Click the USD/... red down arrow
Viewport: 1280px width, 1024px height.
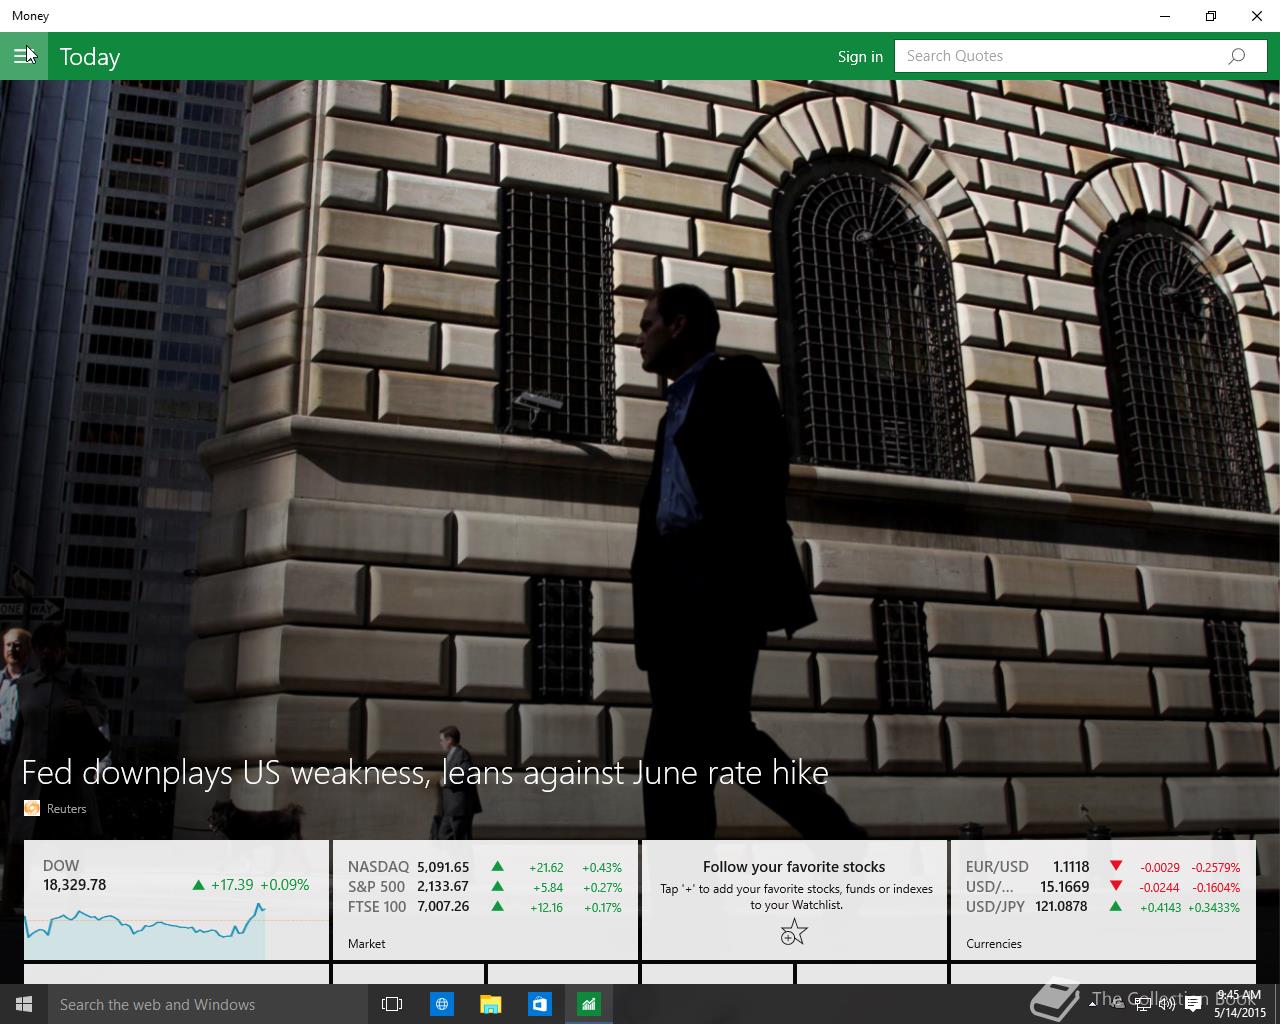[x=1116, y=886]
